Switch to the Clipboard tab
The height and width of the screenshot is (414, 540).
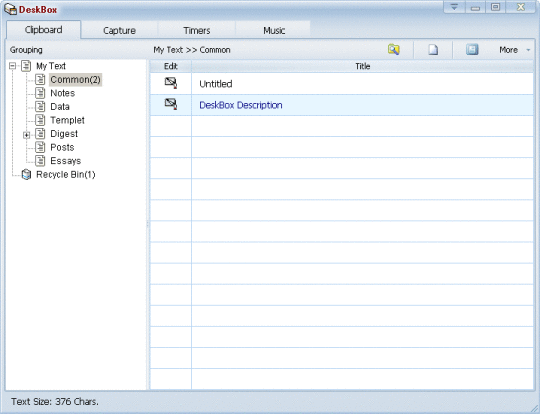[43, 30]
